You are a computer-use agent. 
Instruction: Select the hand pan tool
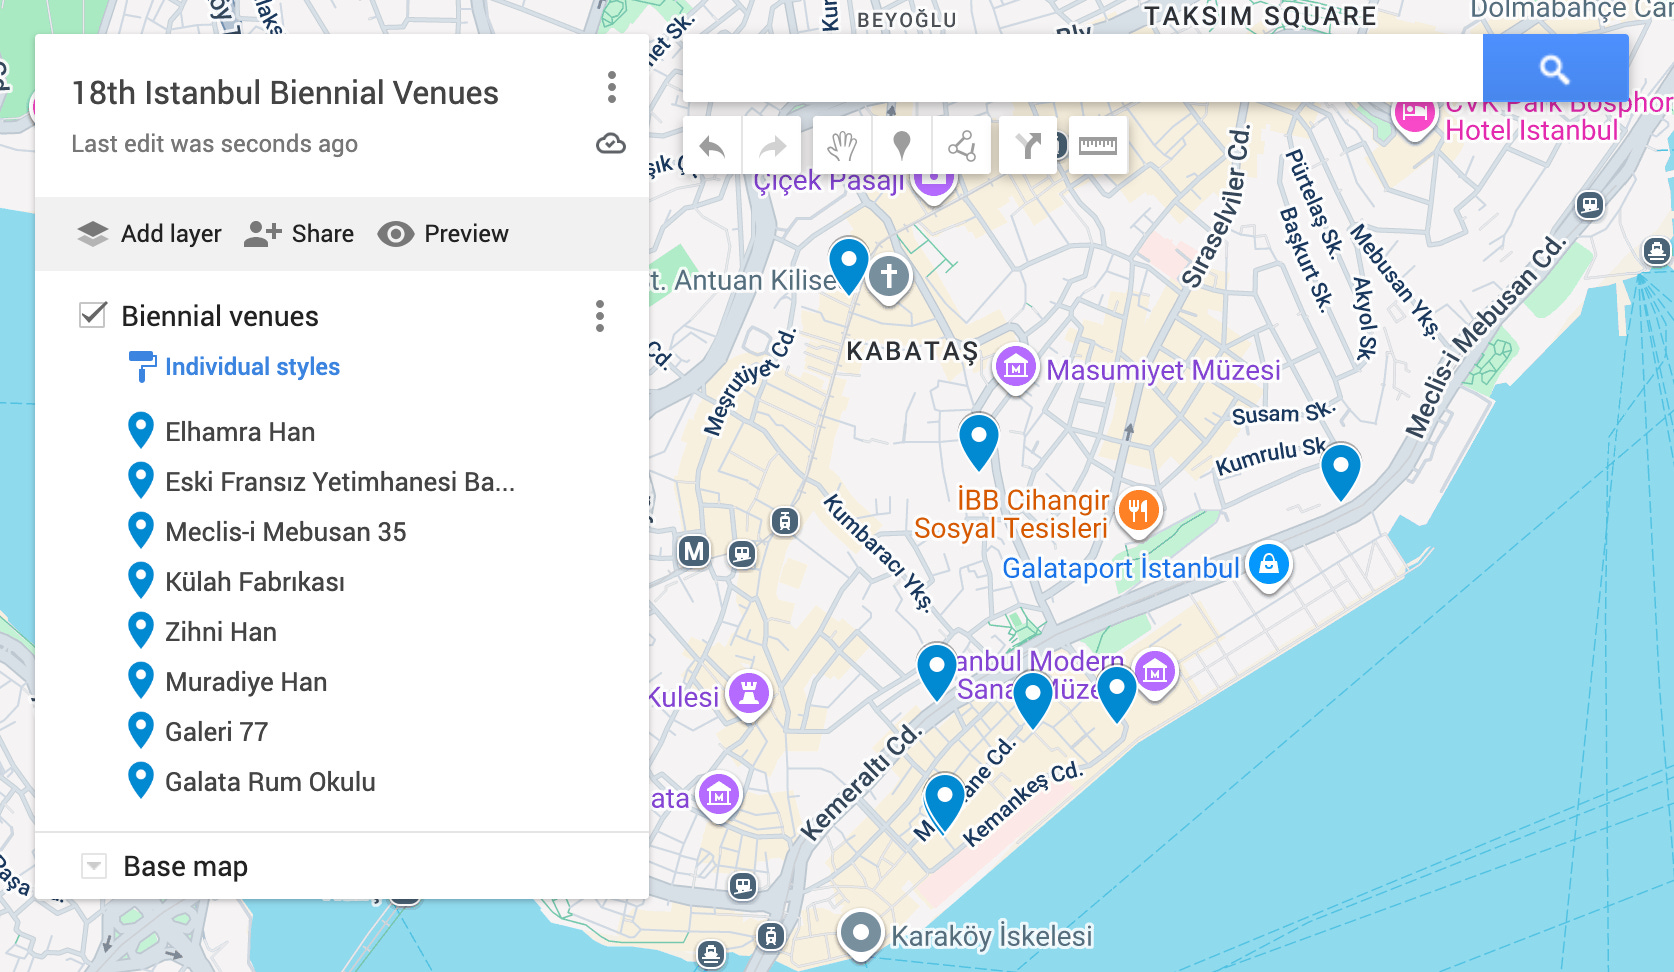842,146
